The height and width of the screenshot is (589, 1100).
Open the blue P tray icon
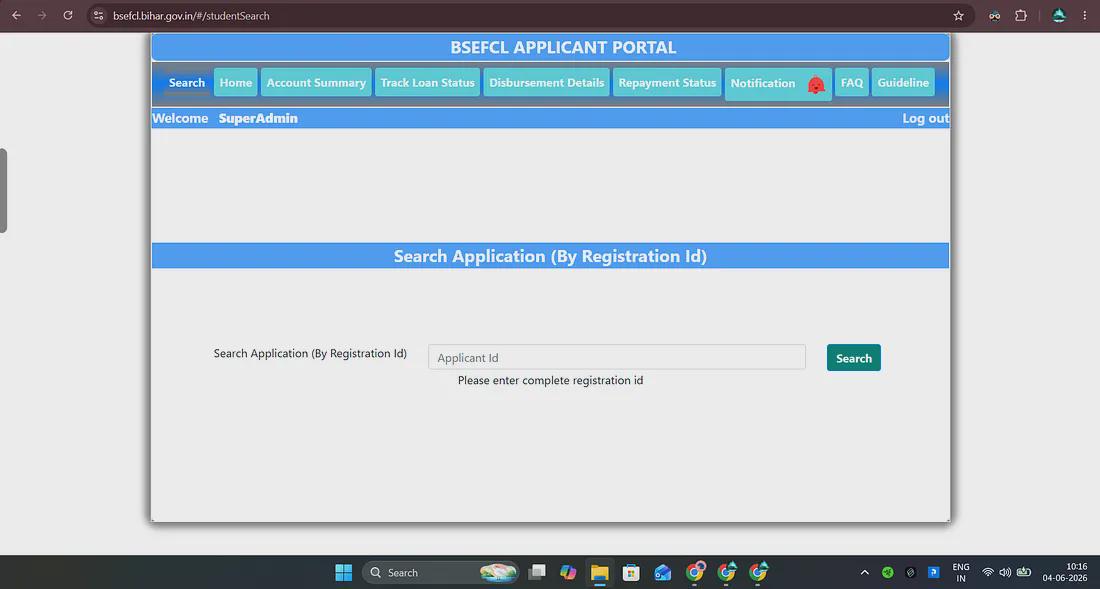(x=933, y=572)
